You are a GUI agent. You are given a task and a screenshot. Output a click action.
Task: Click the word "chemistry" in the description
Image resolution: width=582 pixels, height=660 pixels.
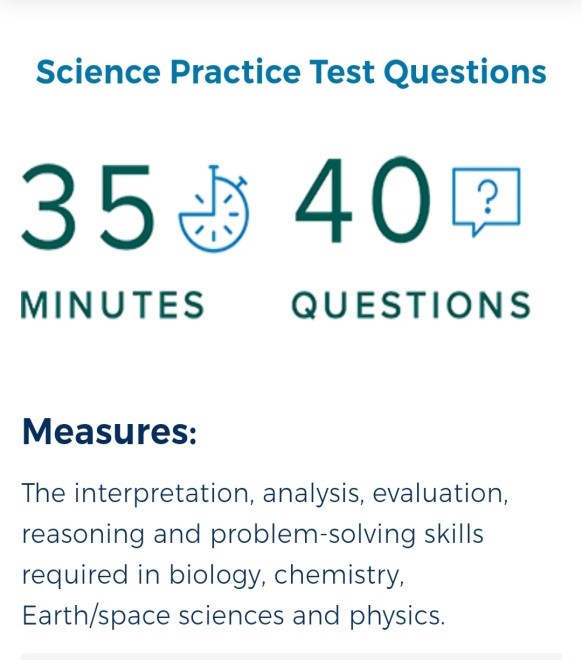339,575
